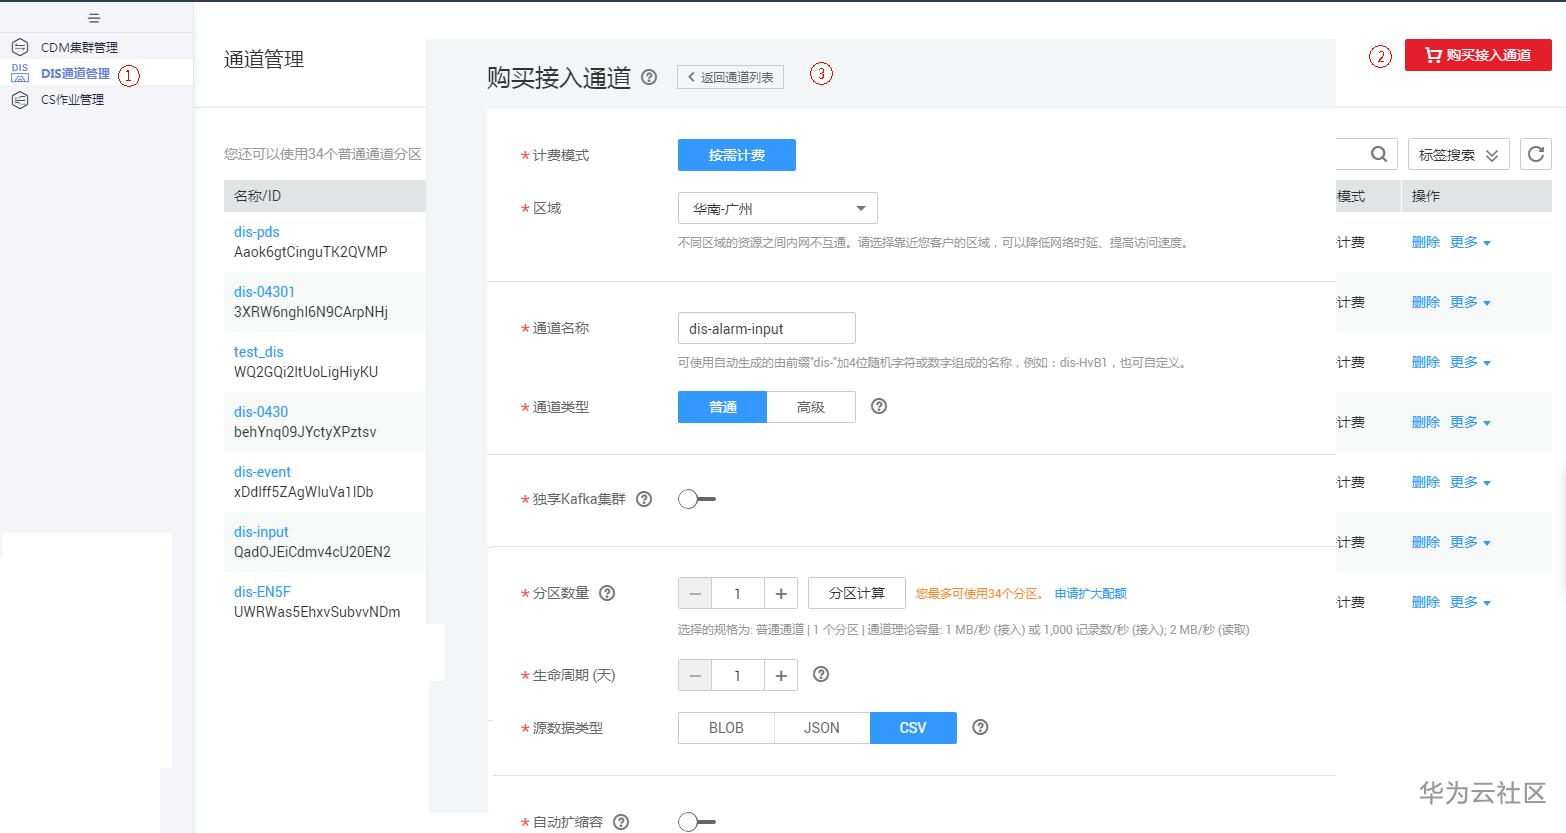Open CDM集群管理 in the sidebar
1566x833 pixels.
pos(79,47)
